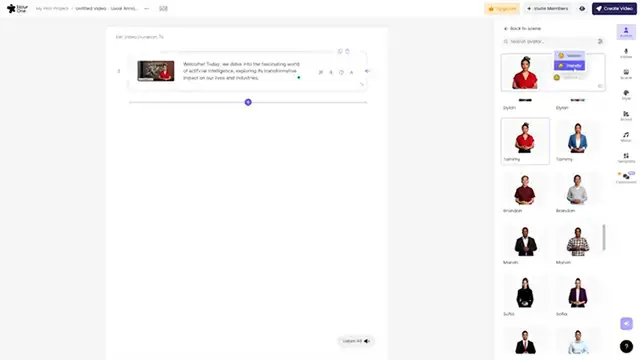
Task: Select the Friendly emotion option
Action: [x=569, y=66]
